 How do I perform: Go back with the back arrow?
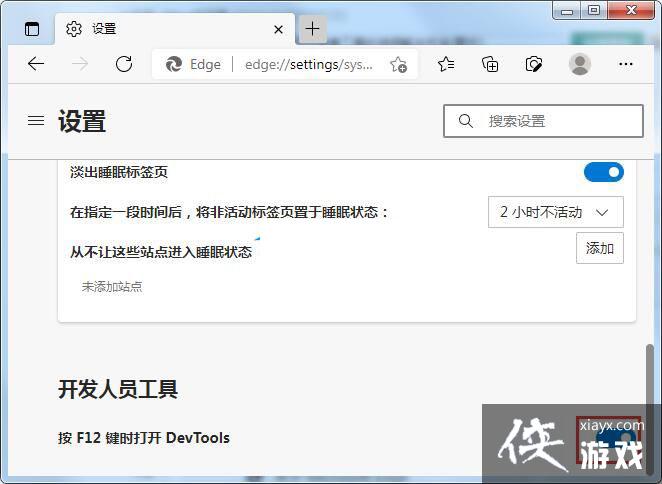[x=36, y=64]
